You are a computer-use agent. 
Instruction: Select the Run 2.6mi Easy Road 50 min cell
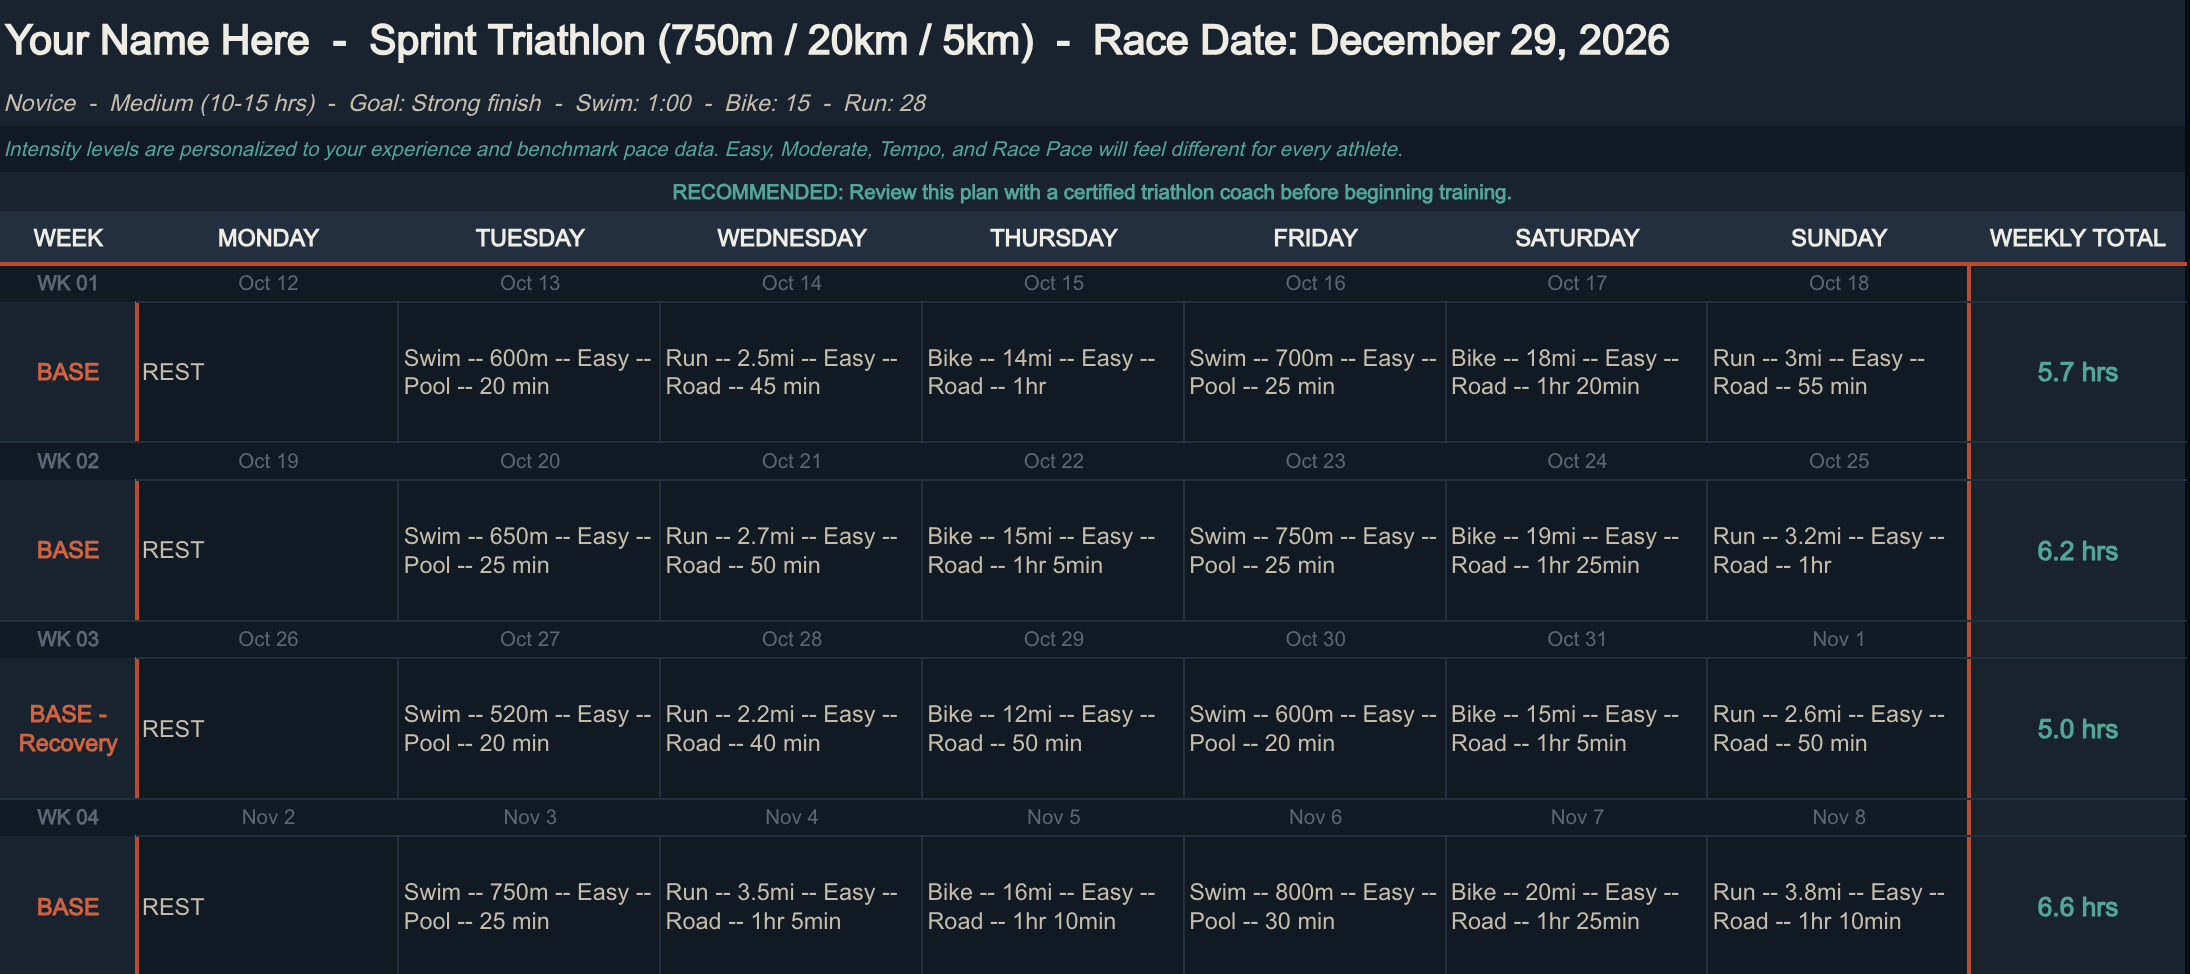click(1837, 728)
